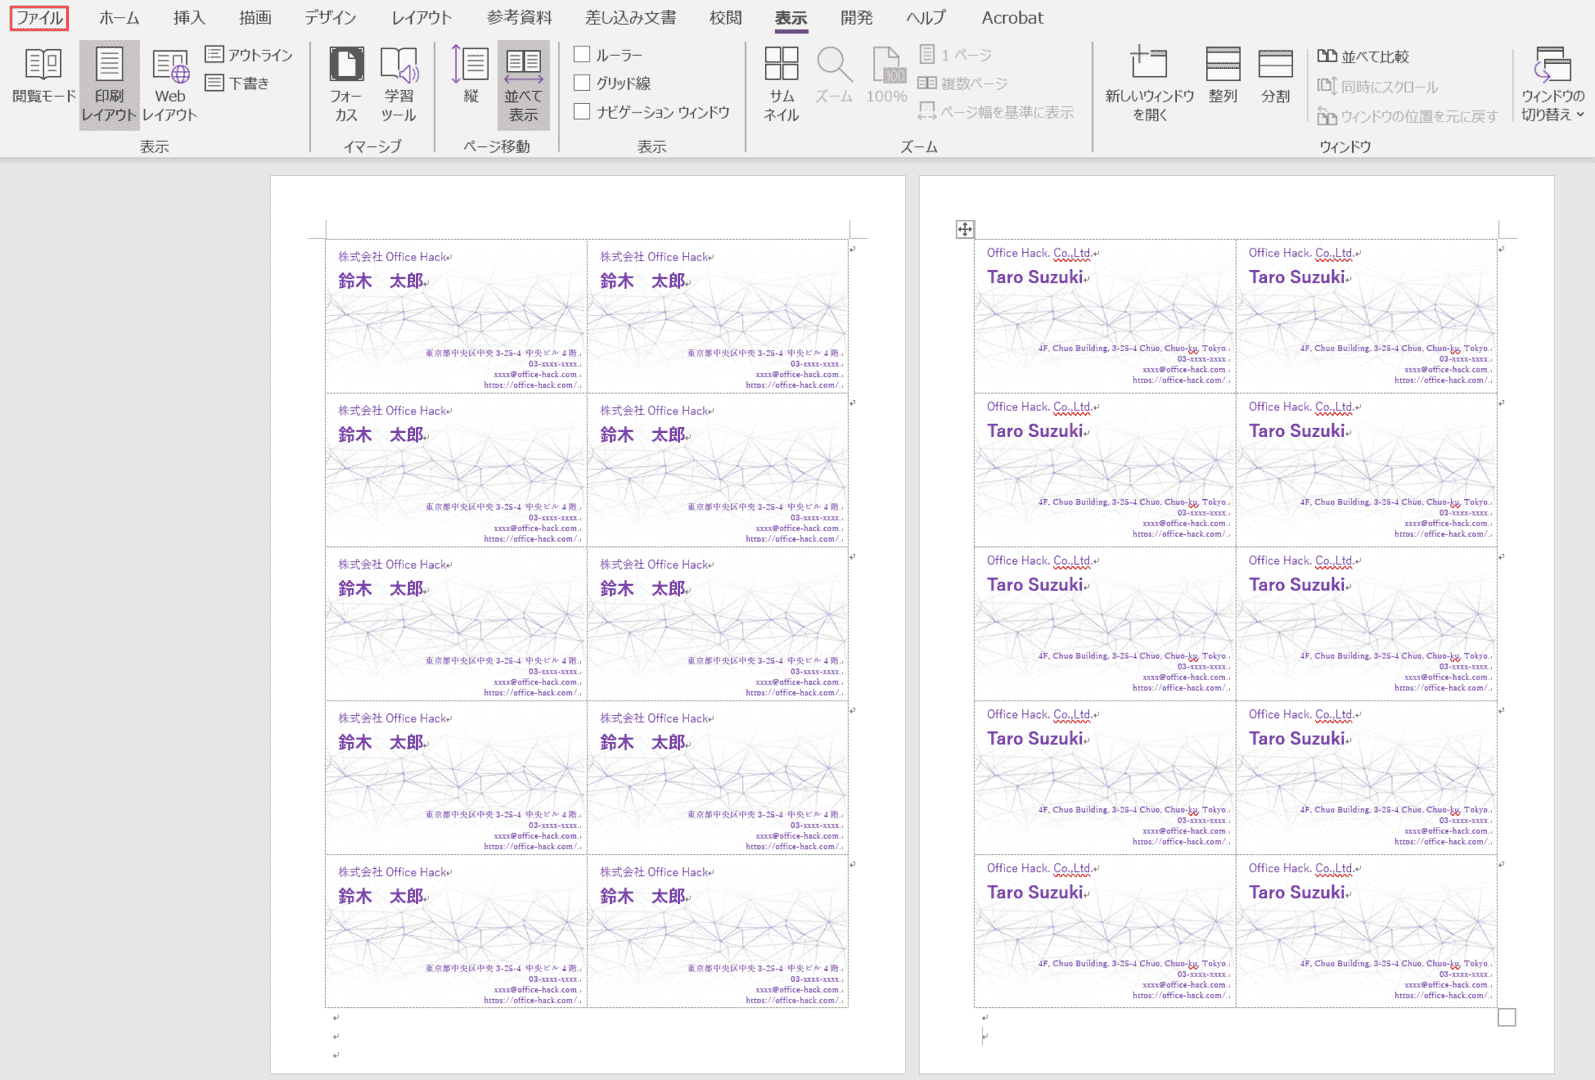Enable フォーカス mode
The width and height of the screenshot is (1595, 1080).
[x=346, y=85]
